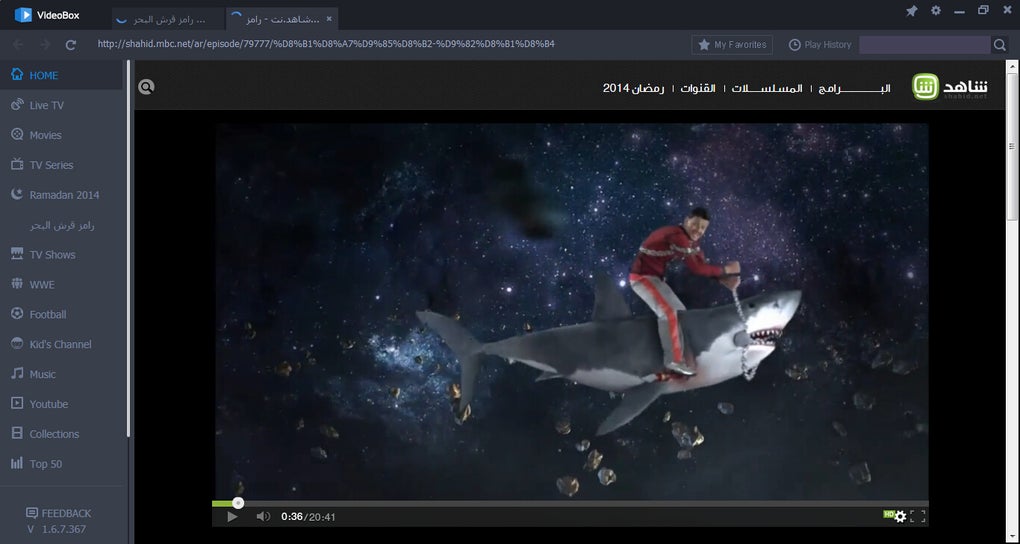Go forward with the forward arrow
Screen dimensions: 1020x544
pyautogui.click(x=45, y=44)
